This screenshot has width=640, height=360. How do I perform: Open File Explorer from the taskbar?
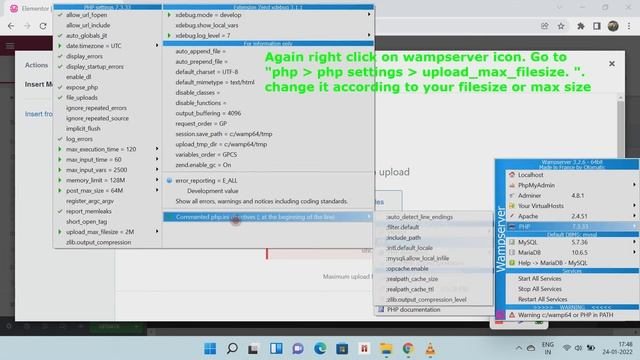386,349
